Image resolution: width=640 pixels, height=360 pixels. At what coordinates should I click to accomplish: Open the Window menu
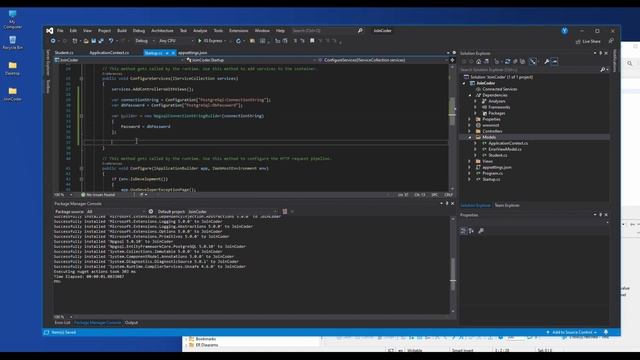[262, 31]
